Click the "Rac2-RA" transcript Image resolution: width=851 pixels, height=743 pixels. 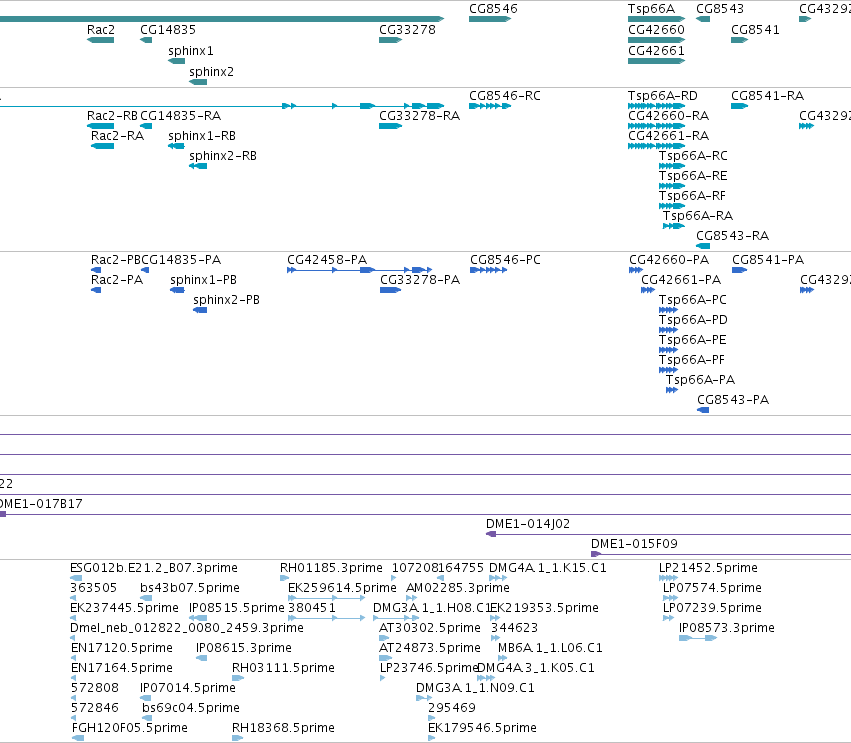coord(117,136)
